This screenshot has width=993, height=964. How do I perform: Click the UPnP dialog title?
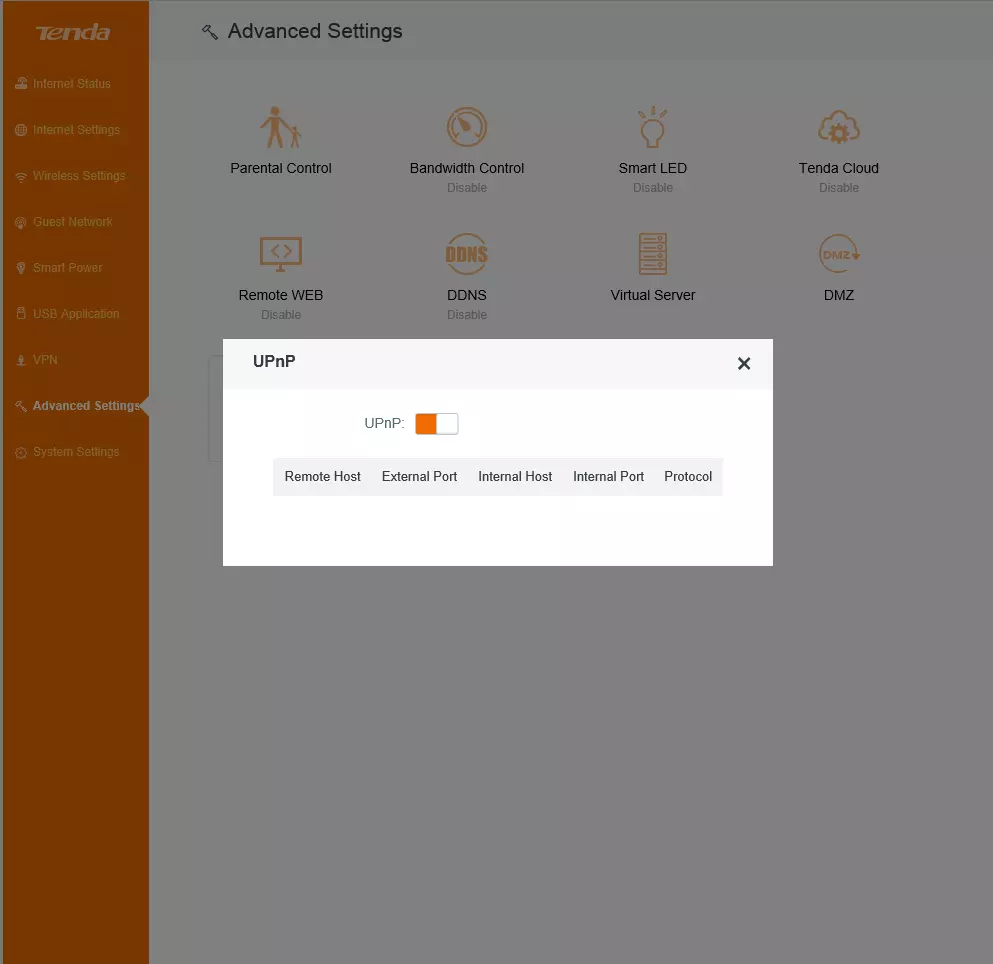coord(274,362)
